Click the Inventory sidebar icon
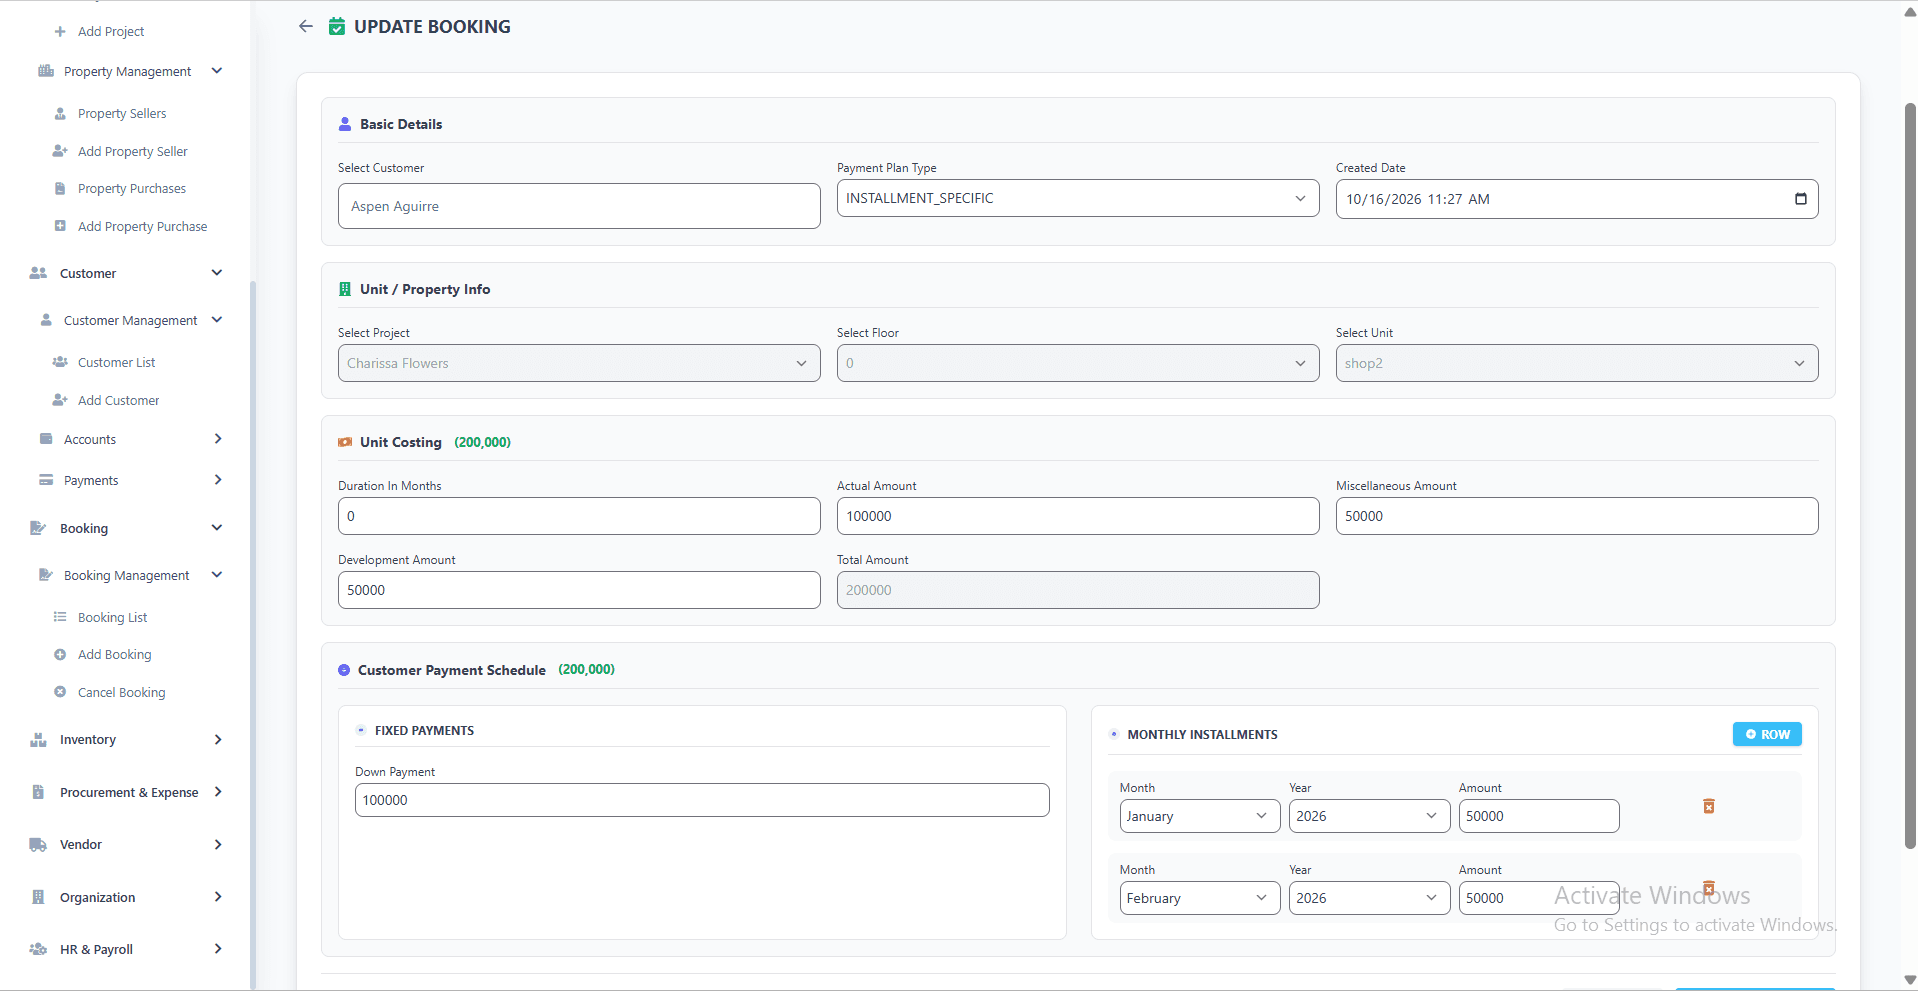Image resolution: width=1918 pixels, height=991 pixels. click(x=38, y=739)
